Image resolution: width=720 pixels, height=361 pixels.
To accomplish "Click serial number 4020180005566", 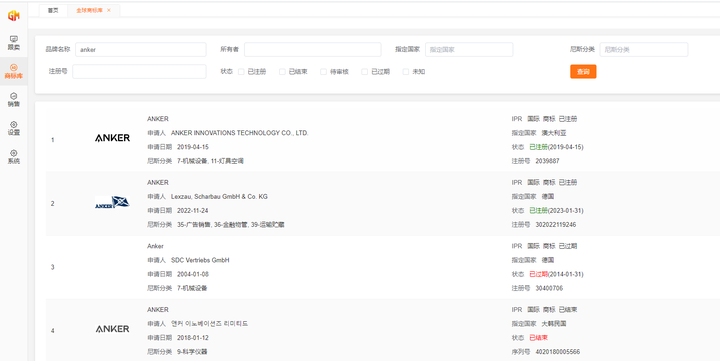I will pyautogui.click(x=557, y=352).
